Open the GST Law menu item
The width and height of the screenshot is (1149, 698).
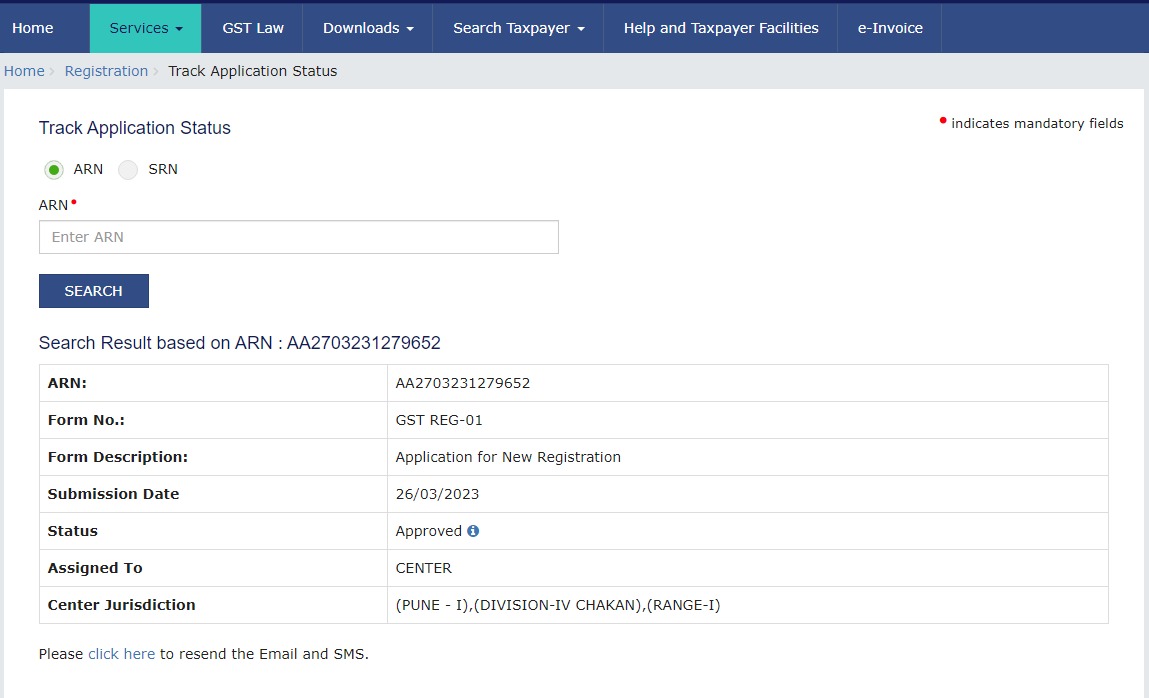253,28
